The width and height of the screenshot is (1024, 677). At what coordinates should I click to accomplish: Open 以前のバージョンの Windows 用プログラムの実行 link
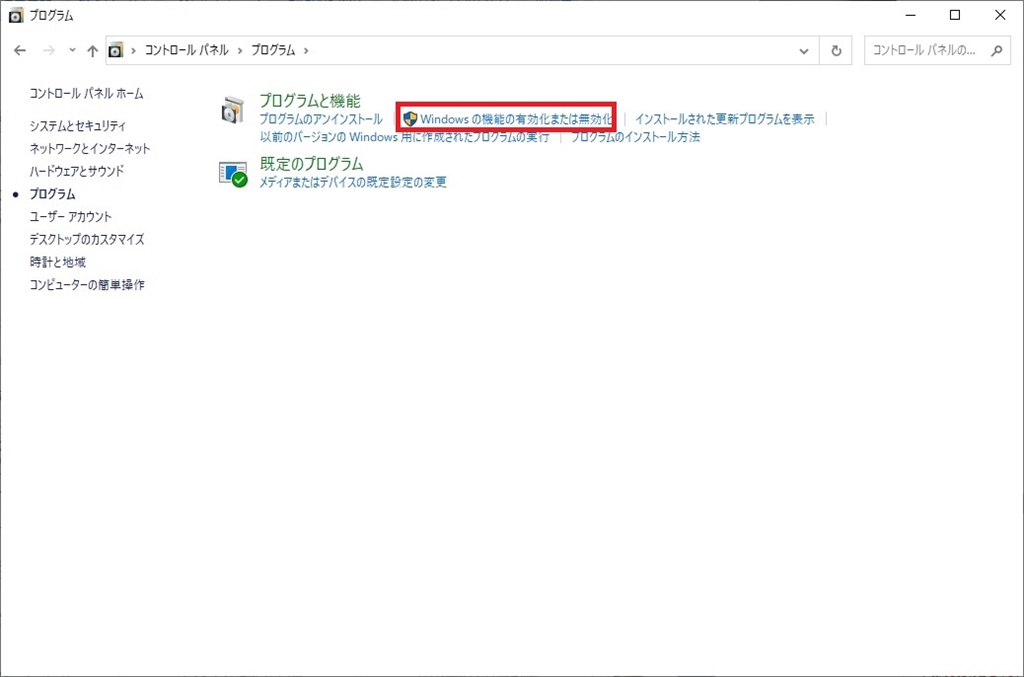pyautogui.click(x=404, y=137)
